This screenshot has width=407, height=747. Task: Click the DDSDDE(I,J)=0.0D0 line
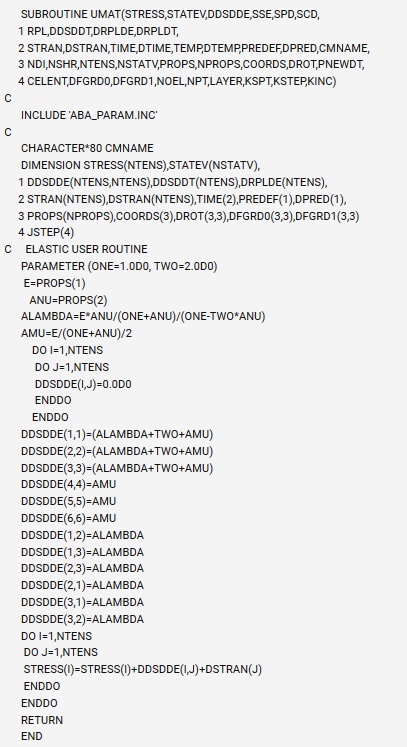click(x=83, y=384)
